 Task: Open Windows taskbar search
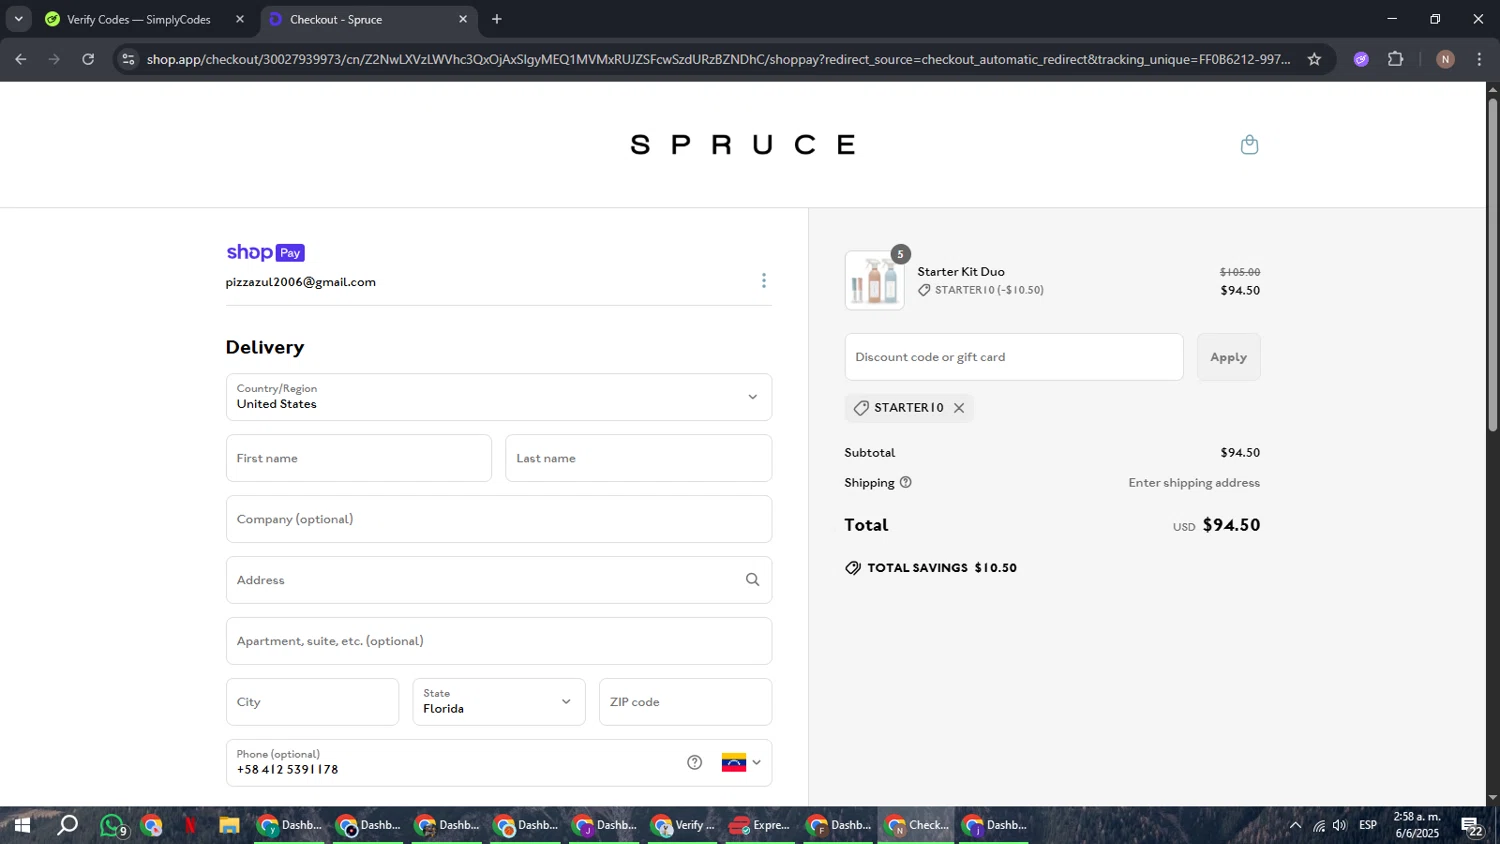coord(67,825)
